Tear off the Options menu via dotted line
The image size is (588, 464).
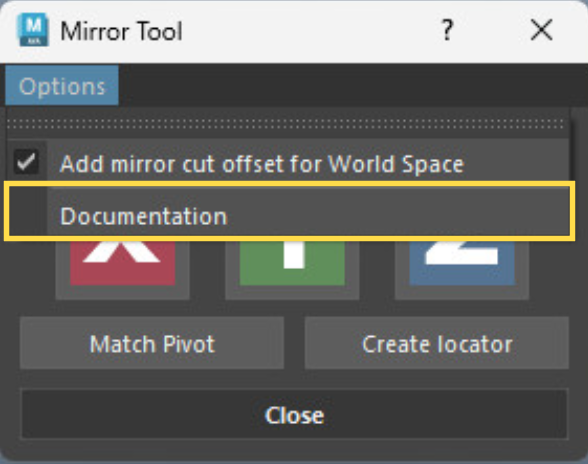point(286,124)
